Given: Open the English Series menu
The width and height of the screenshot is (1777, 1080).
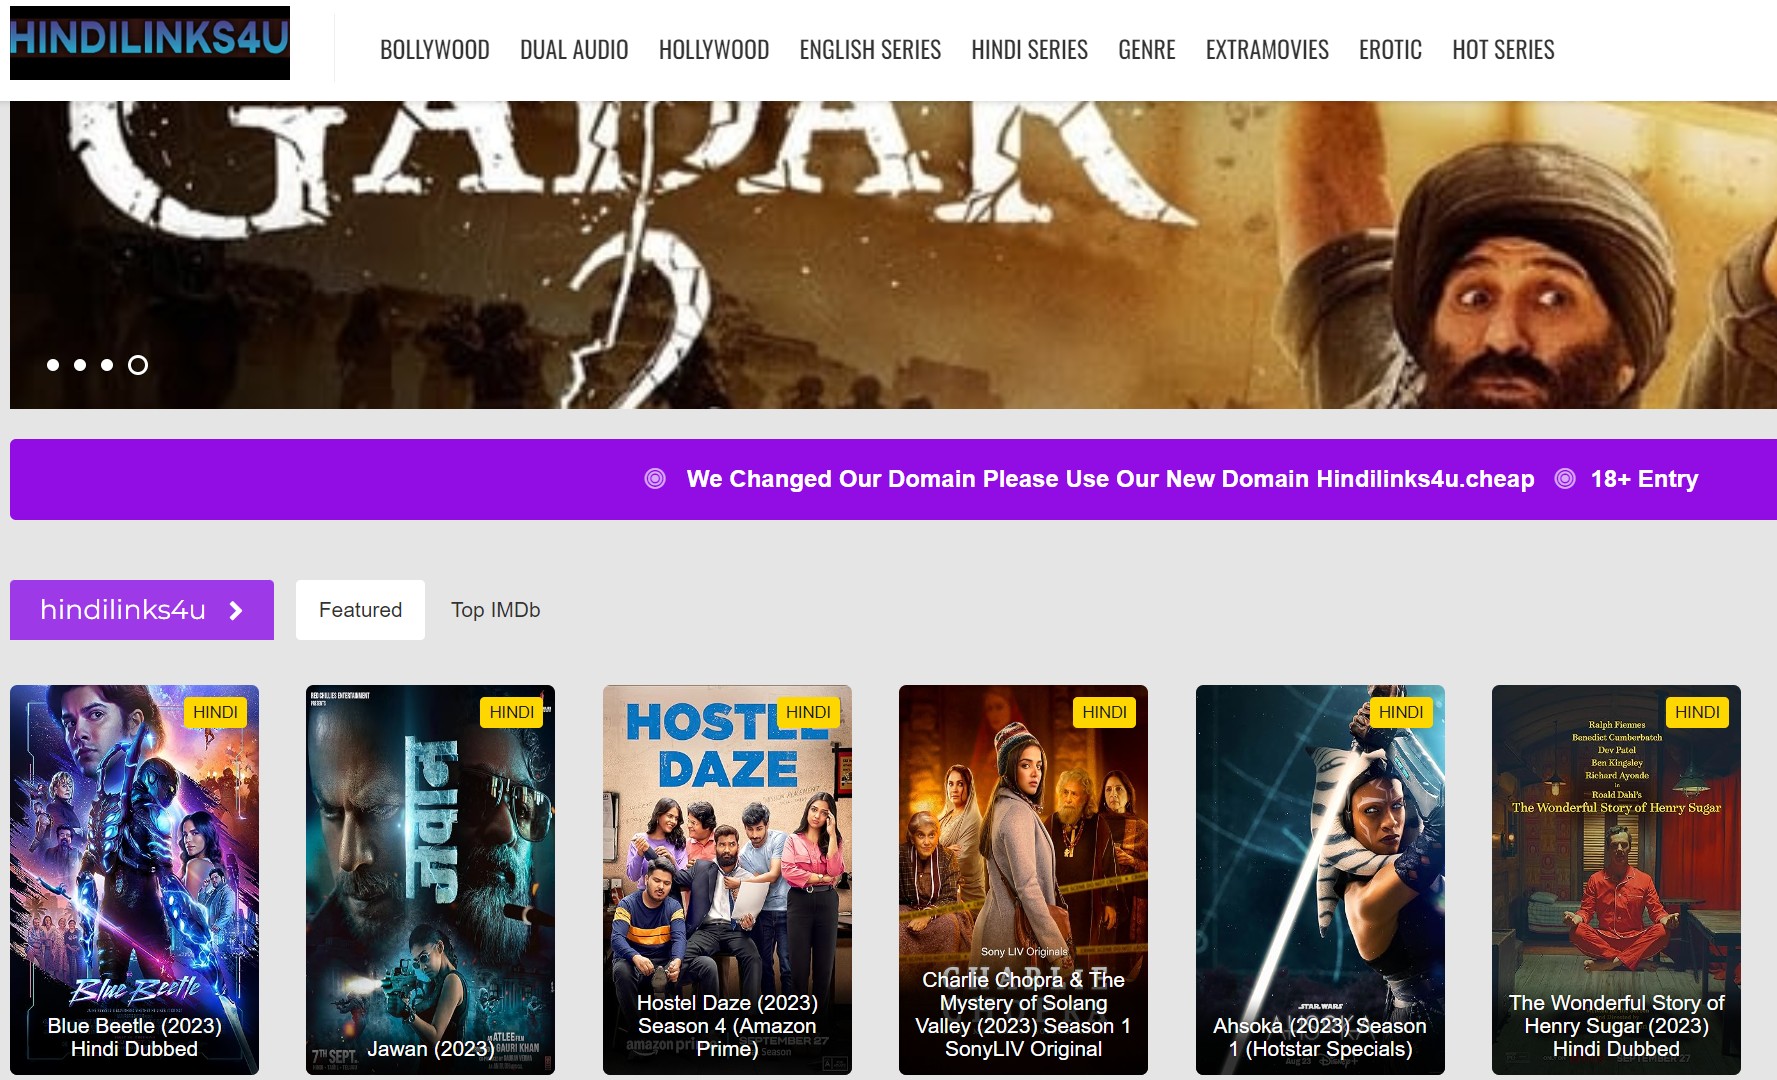Looking at the screenshot, I should pos(870,50).
